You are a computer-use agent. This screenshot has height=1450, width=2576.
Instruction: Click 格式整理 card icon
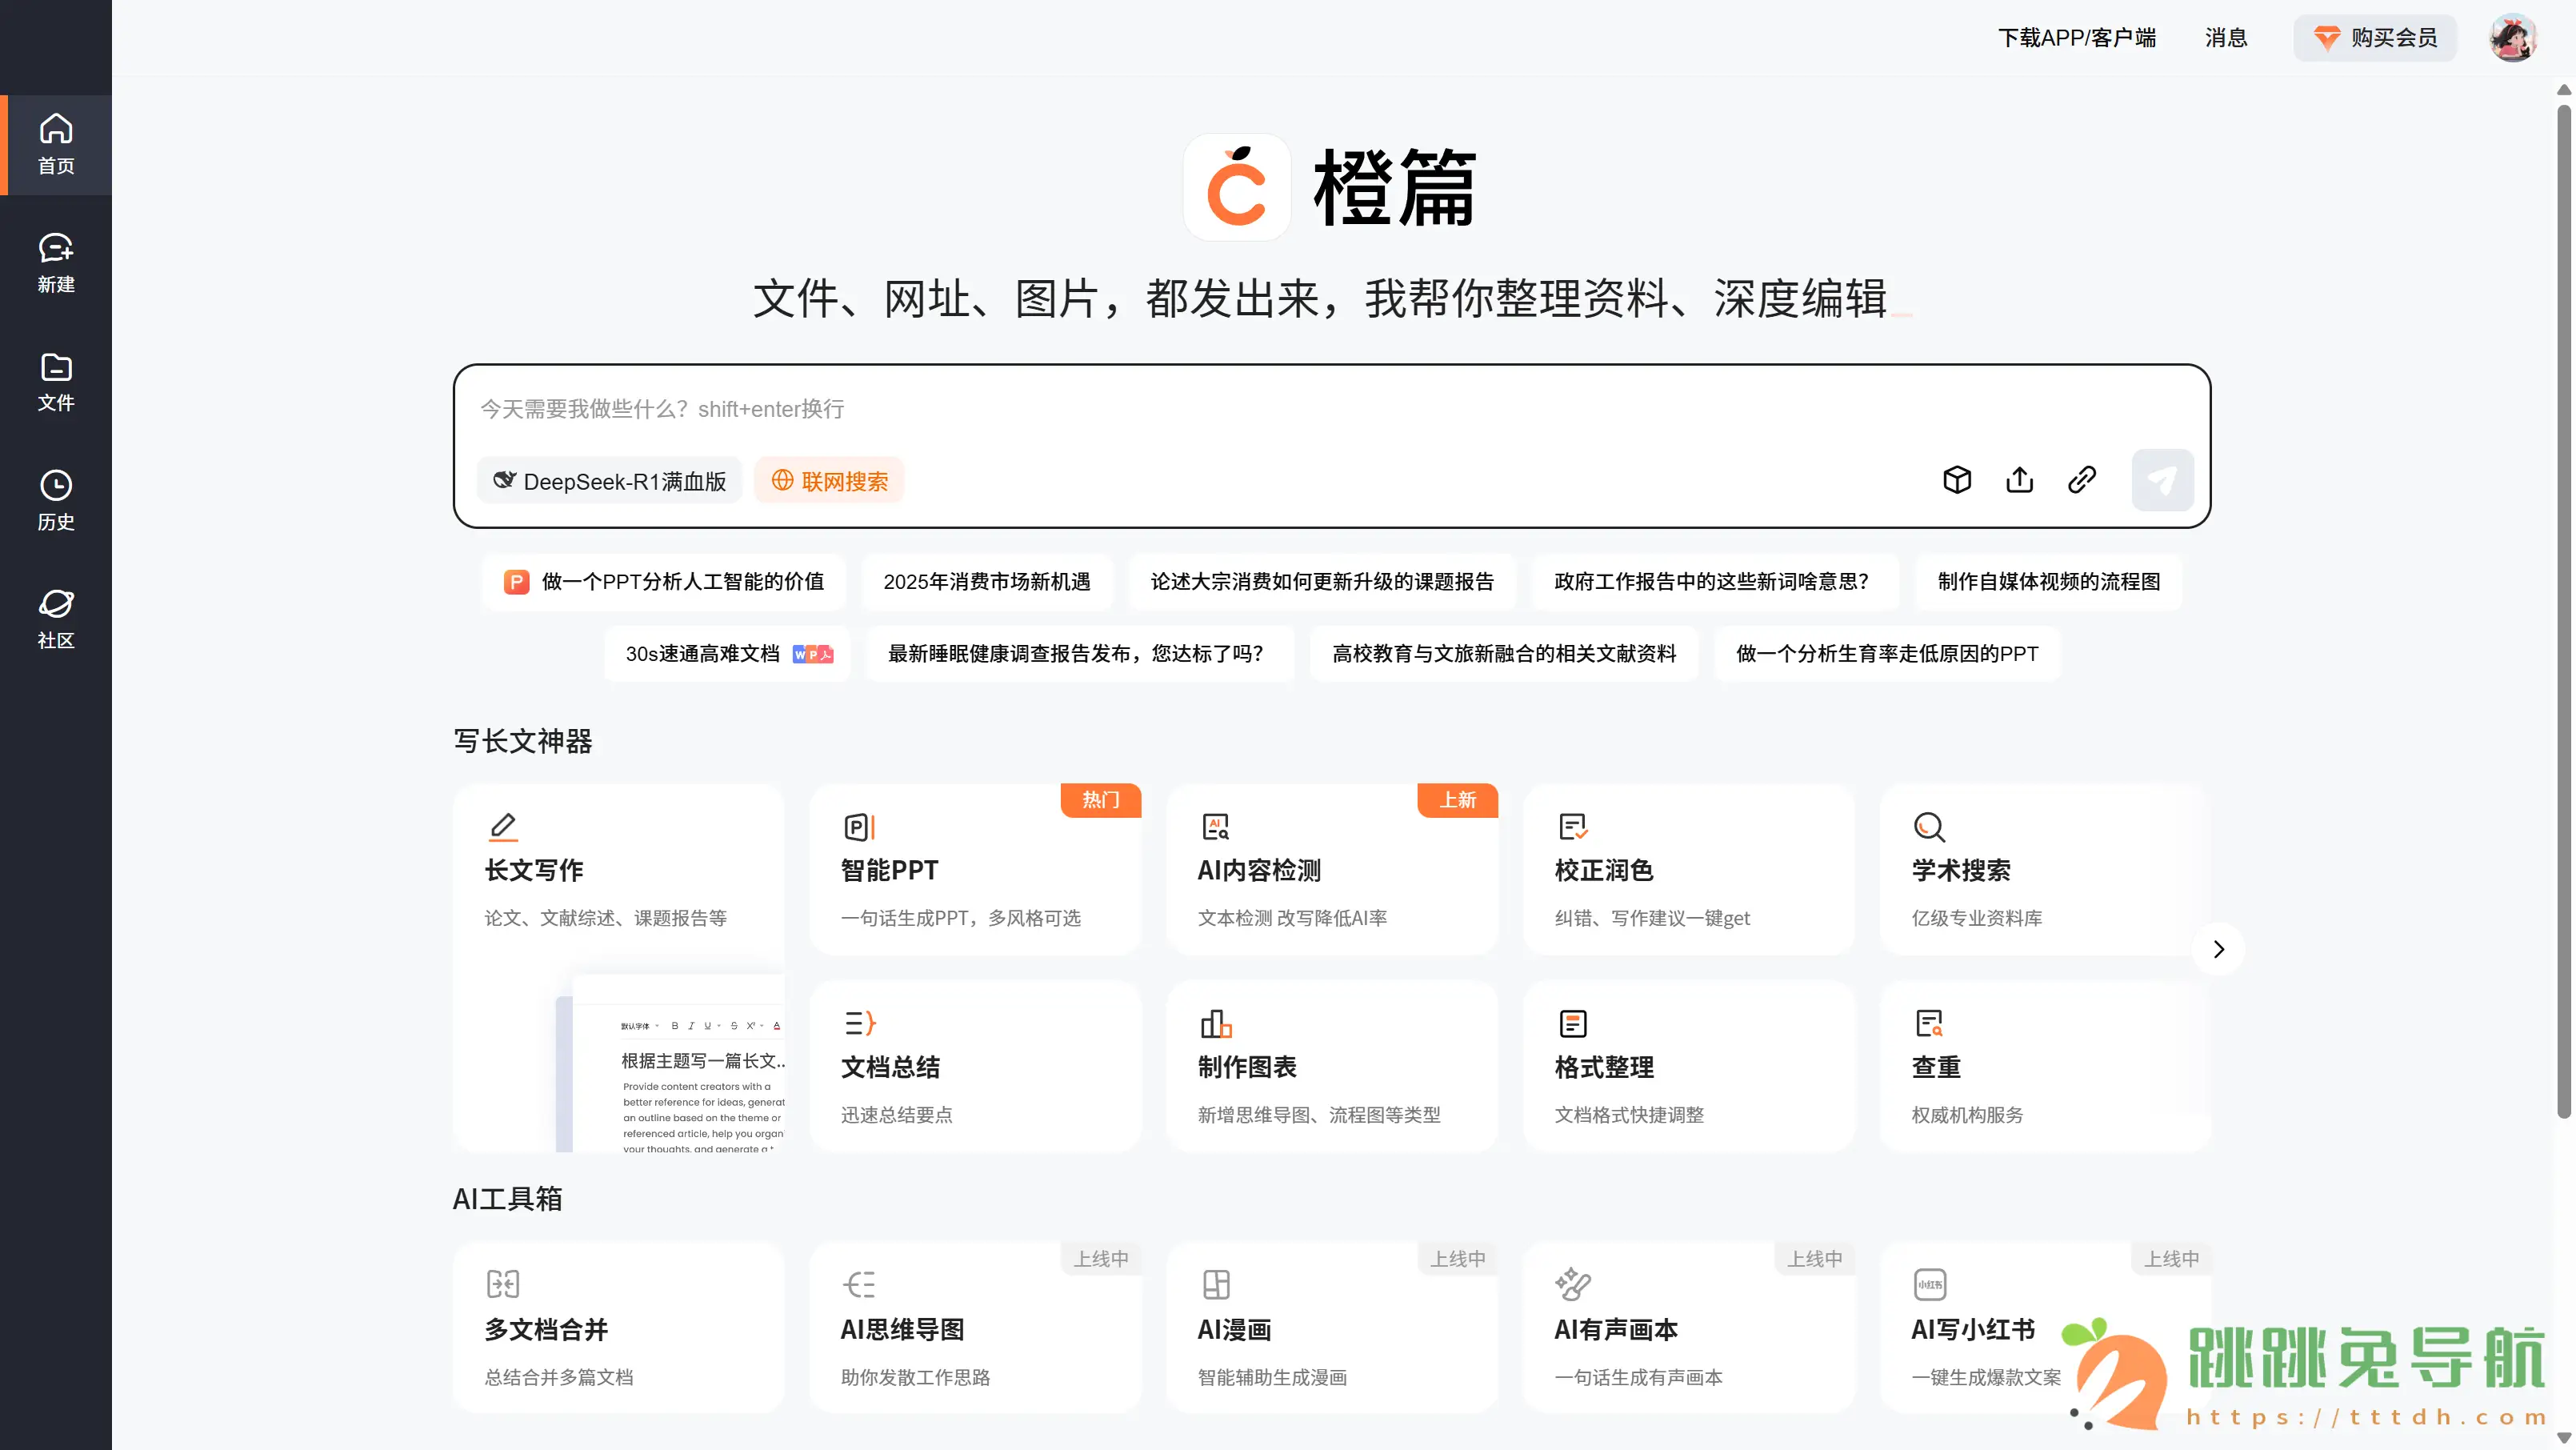1573,1023
